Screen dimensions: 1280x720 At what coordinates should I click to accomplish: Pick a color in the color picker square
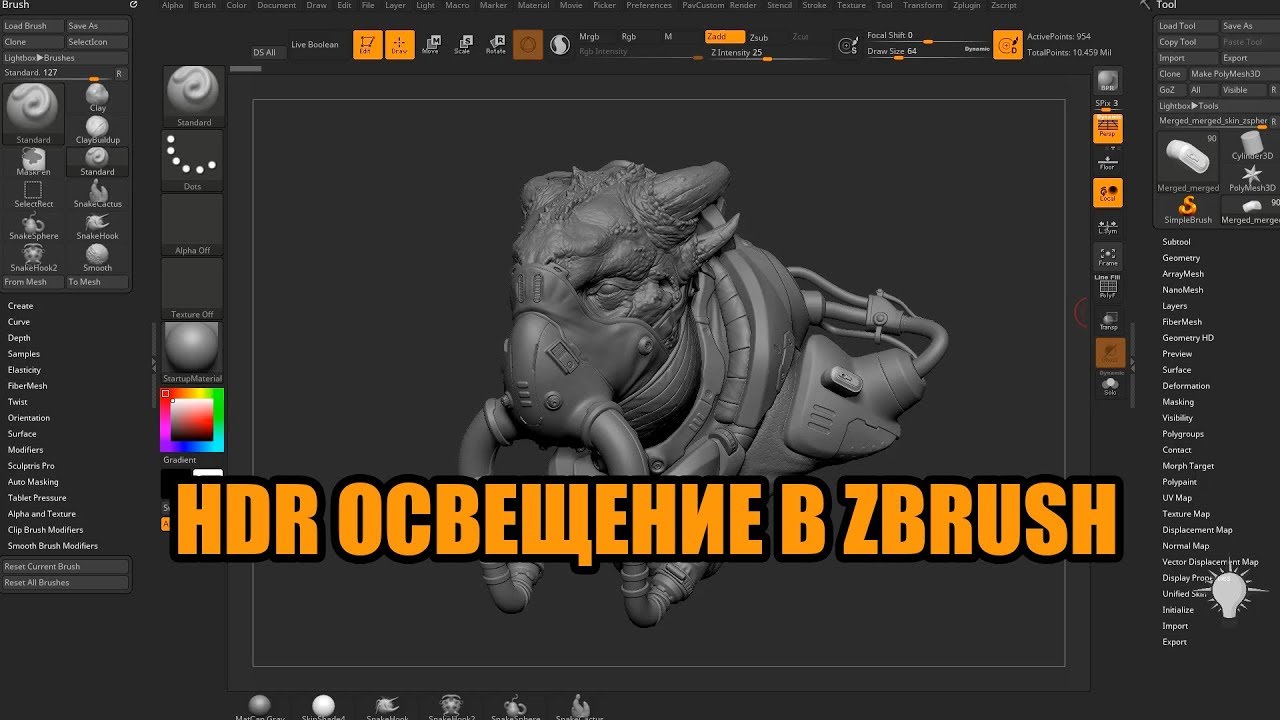pos(192,420)
